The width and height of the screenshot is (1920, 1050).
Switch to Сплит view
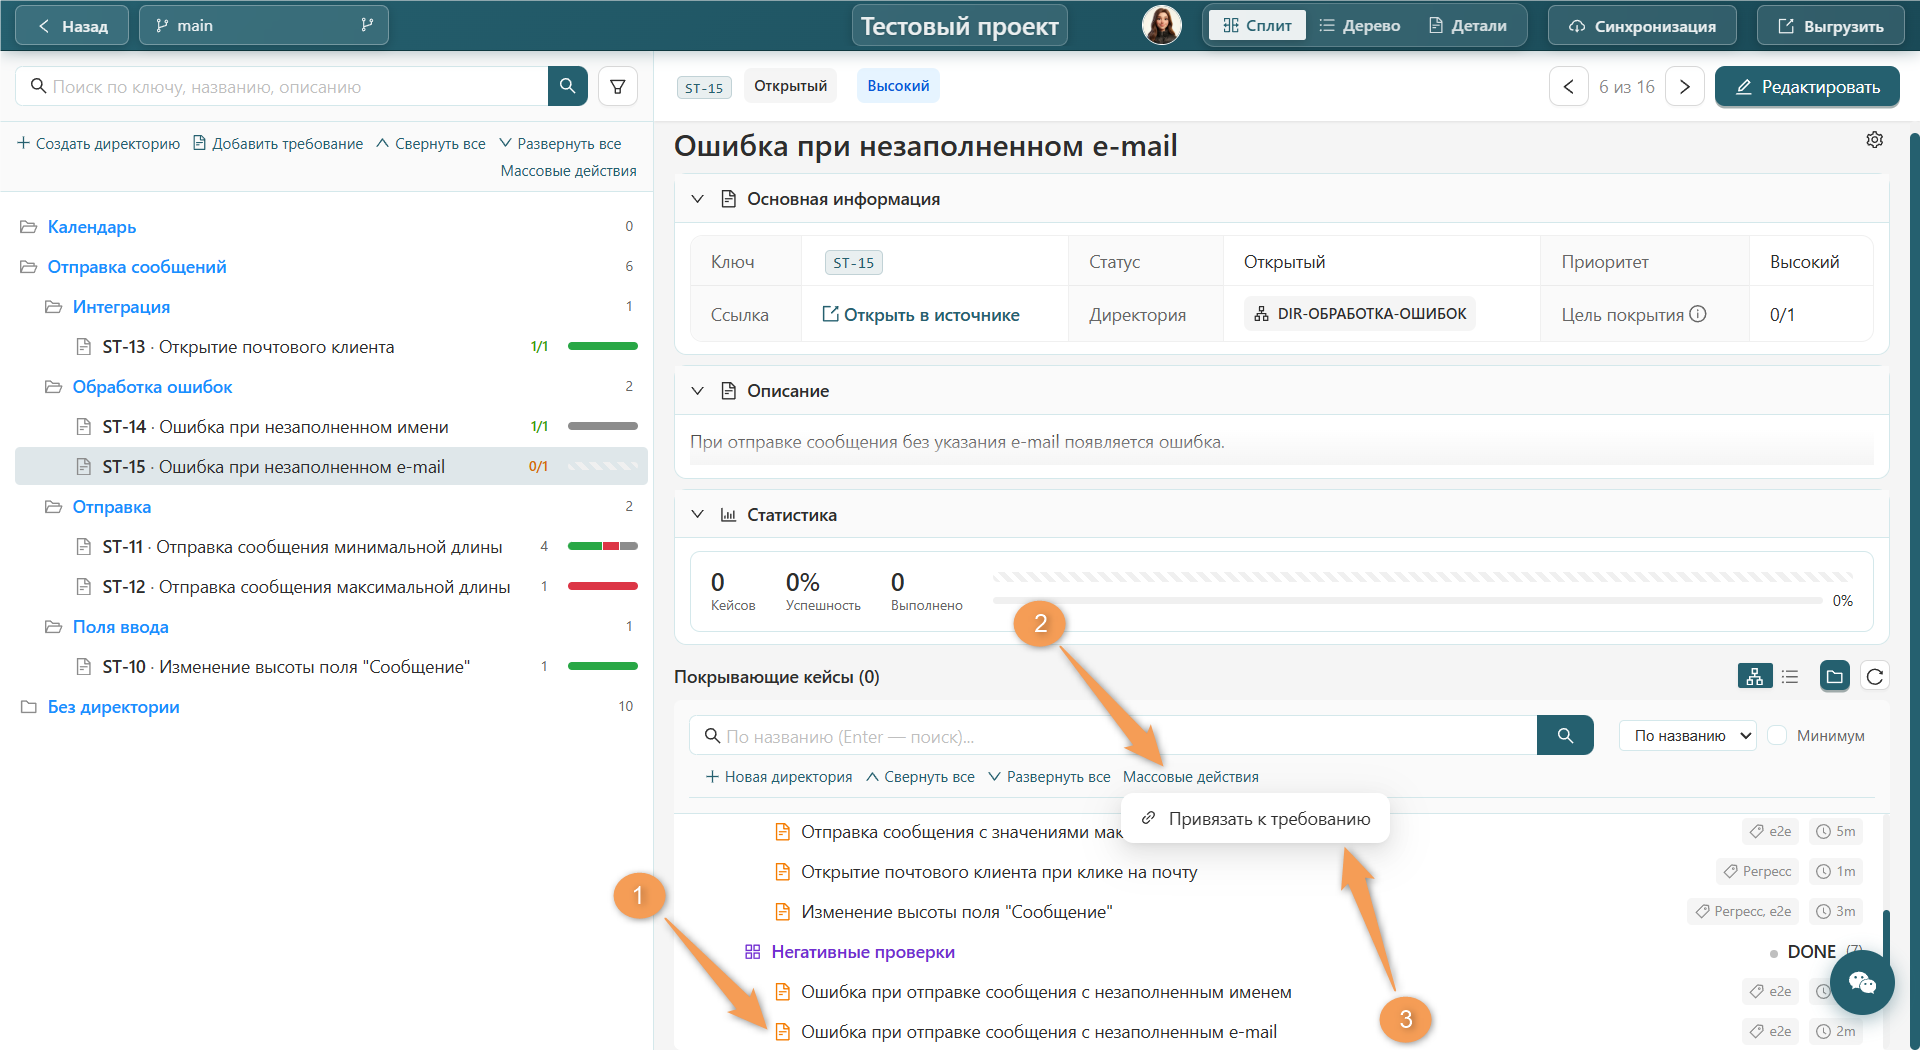(1257, 26)
